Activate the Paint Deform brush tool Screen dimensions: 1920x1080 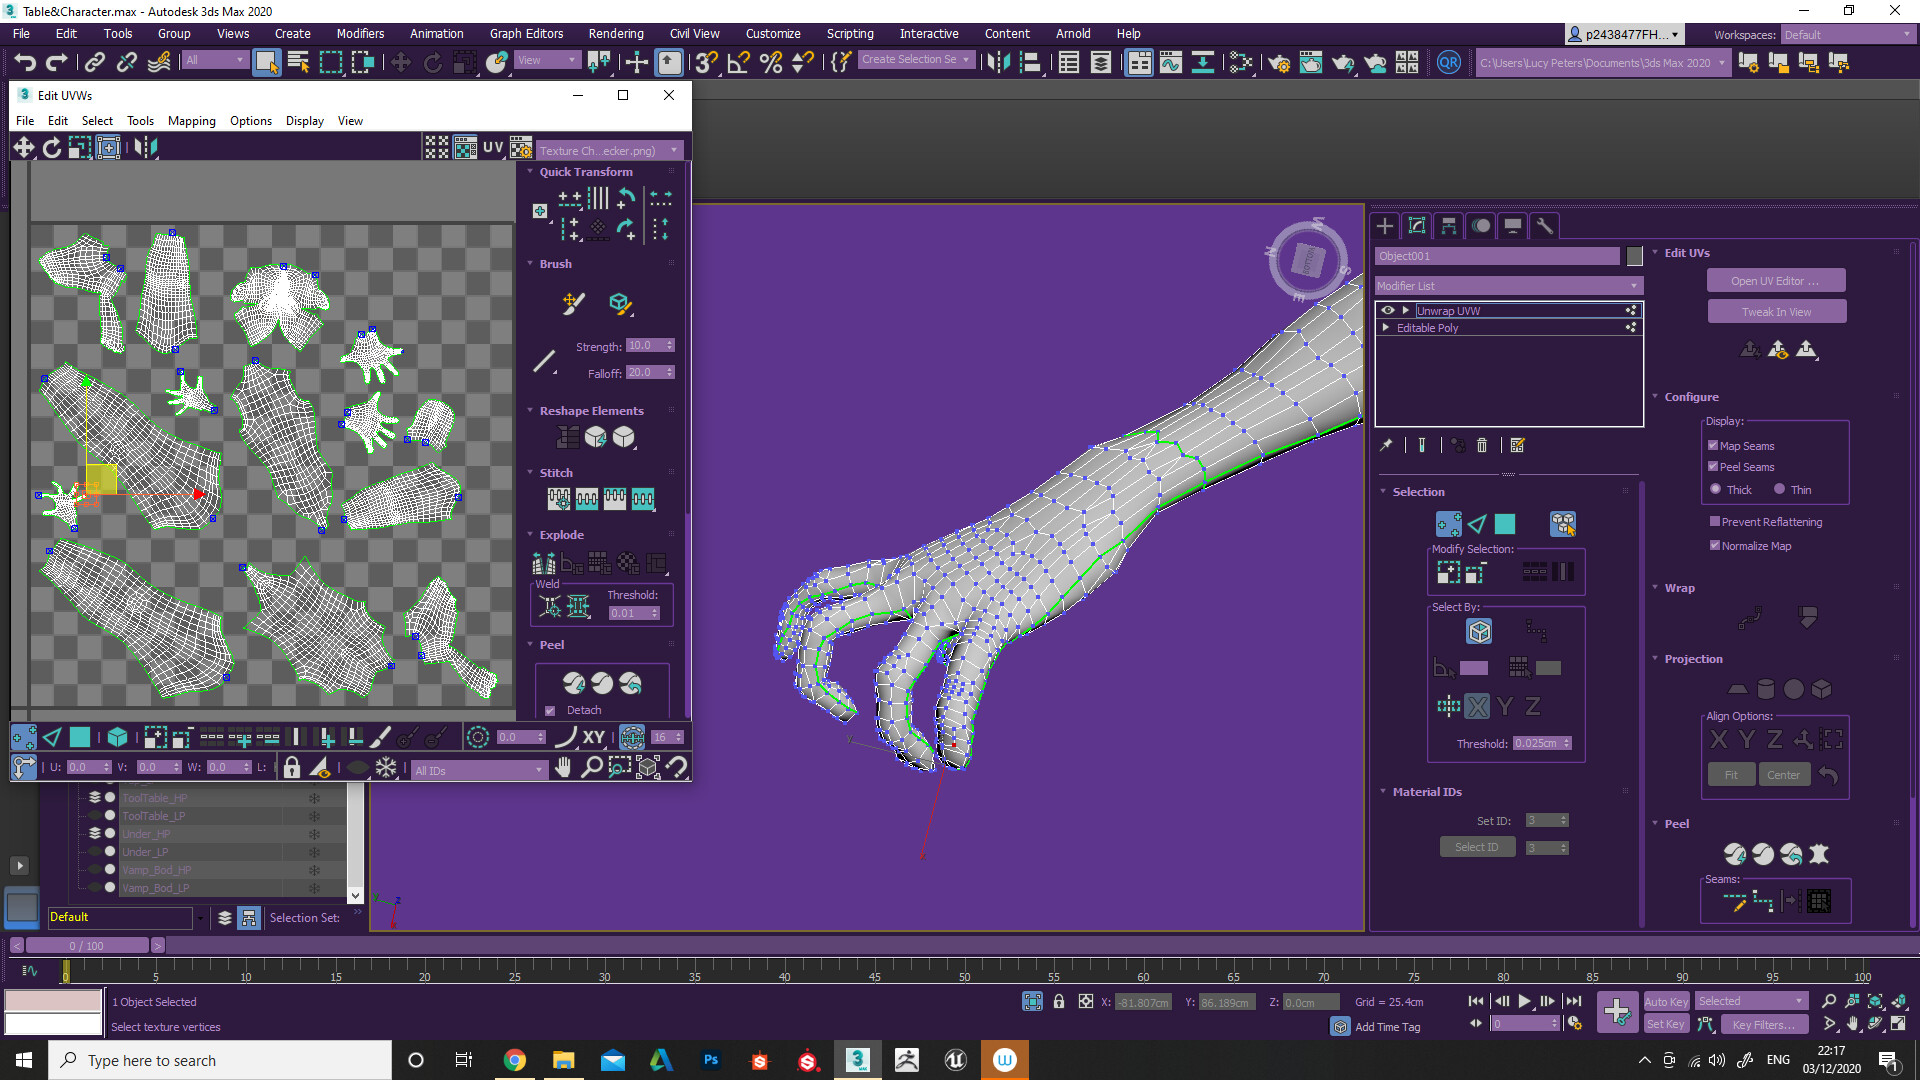click(x=572, y=304)
